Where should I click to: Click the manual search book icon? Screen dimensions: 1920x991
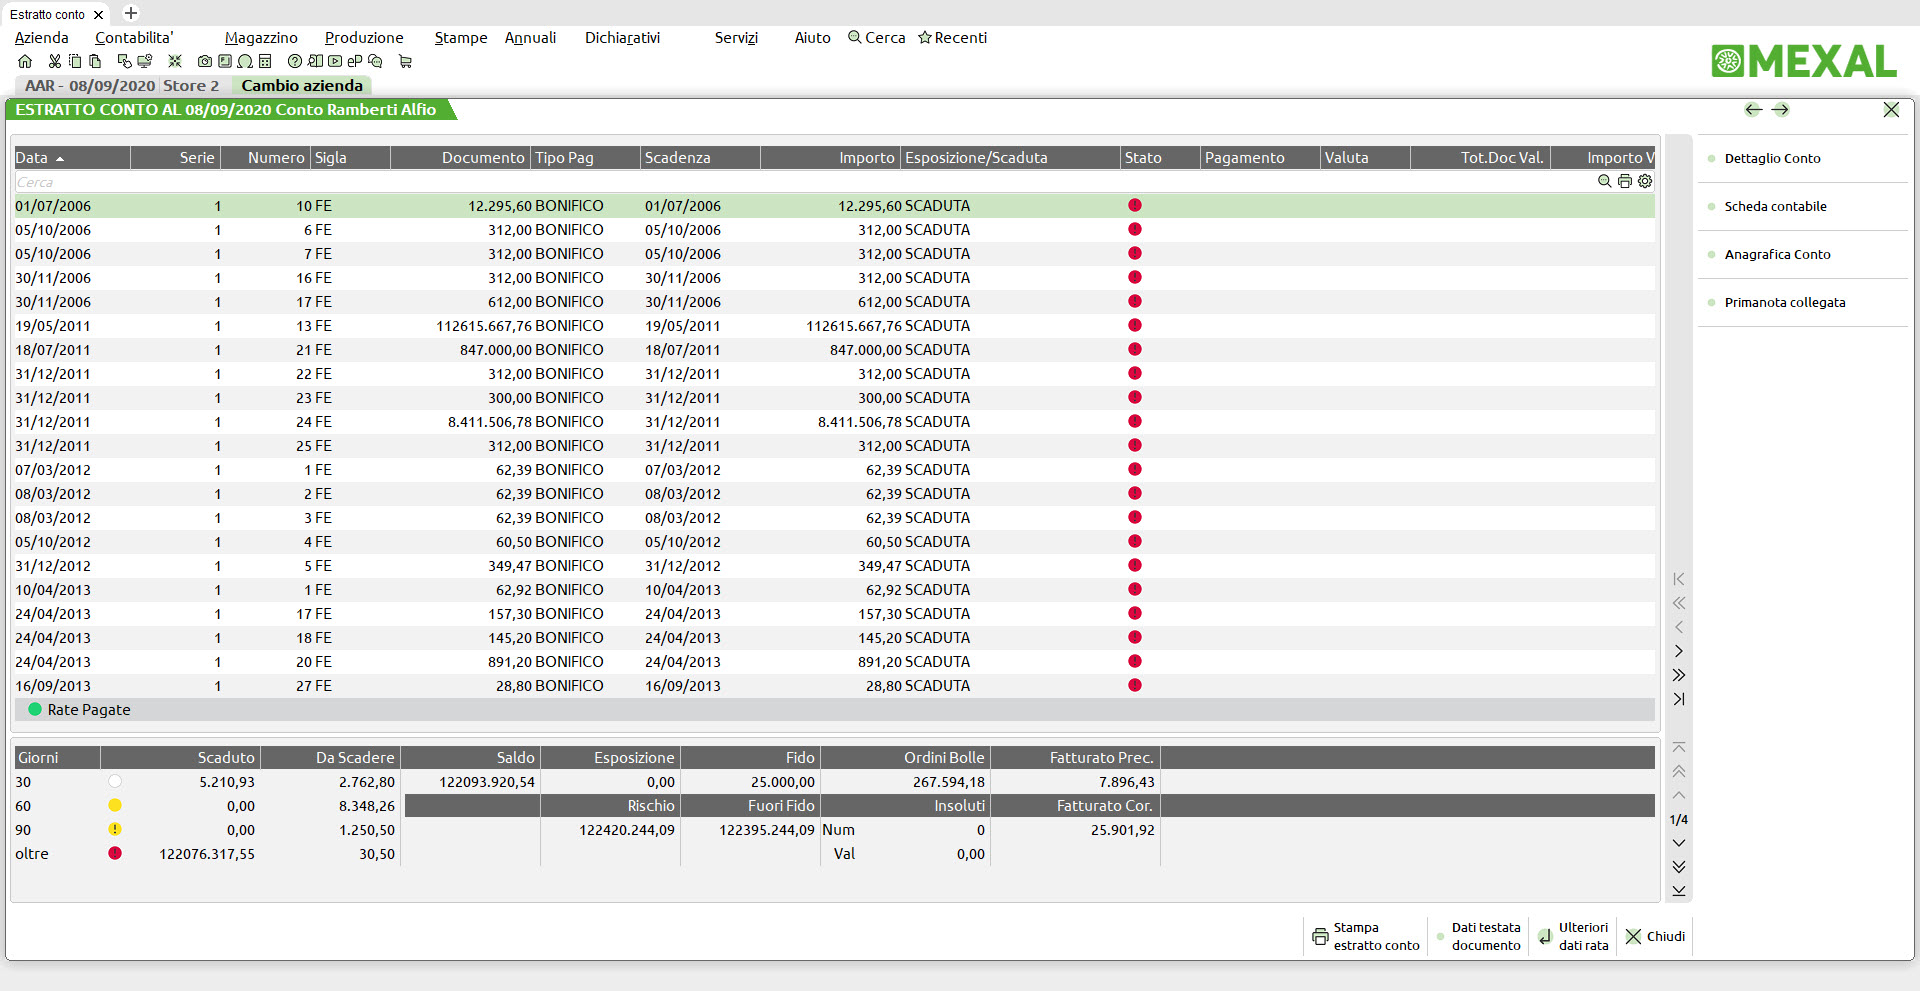point(315,61)
